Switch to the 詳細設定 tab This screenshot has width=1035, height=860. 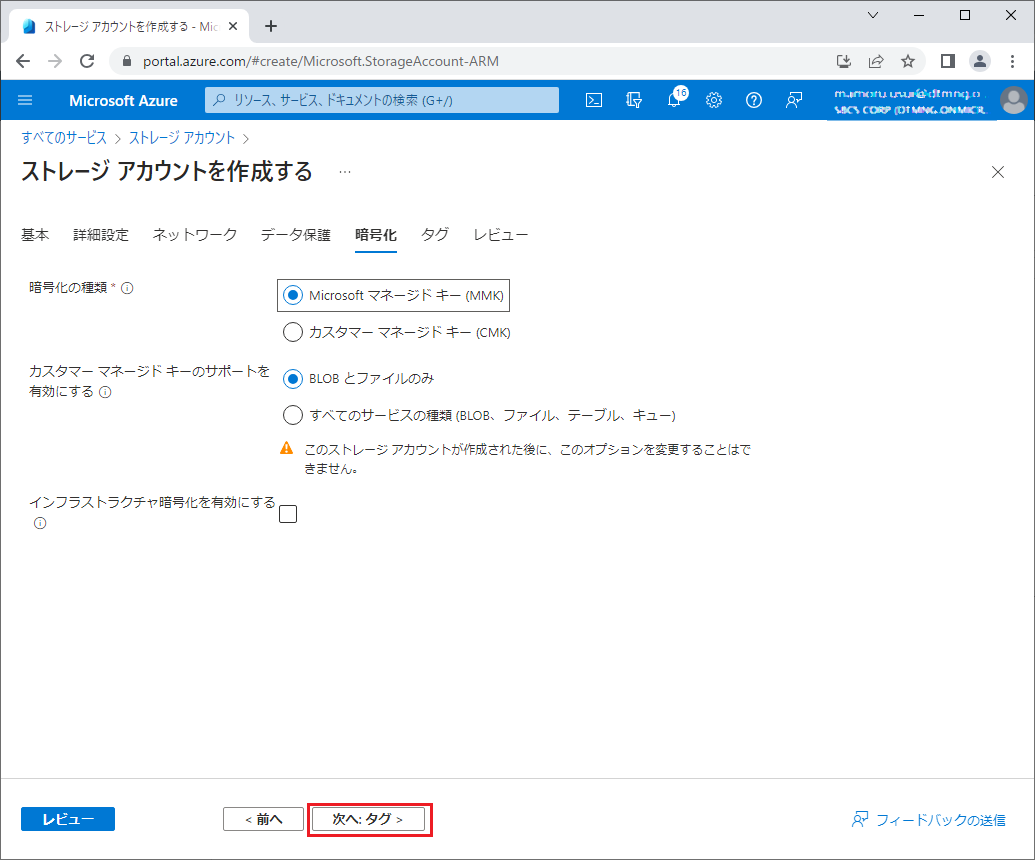[x=101, y=235]
